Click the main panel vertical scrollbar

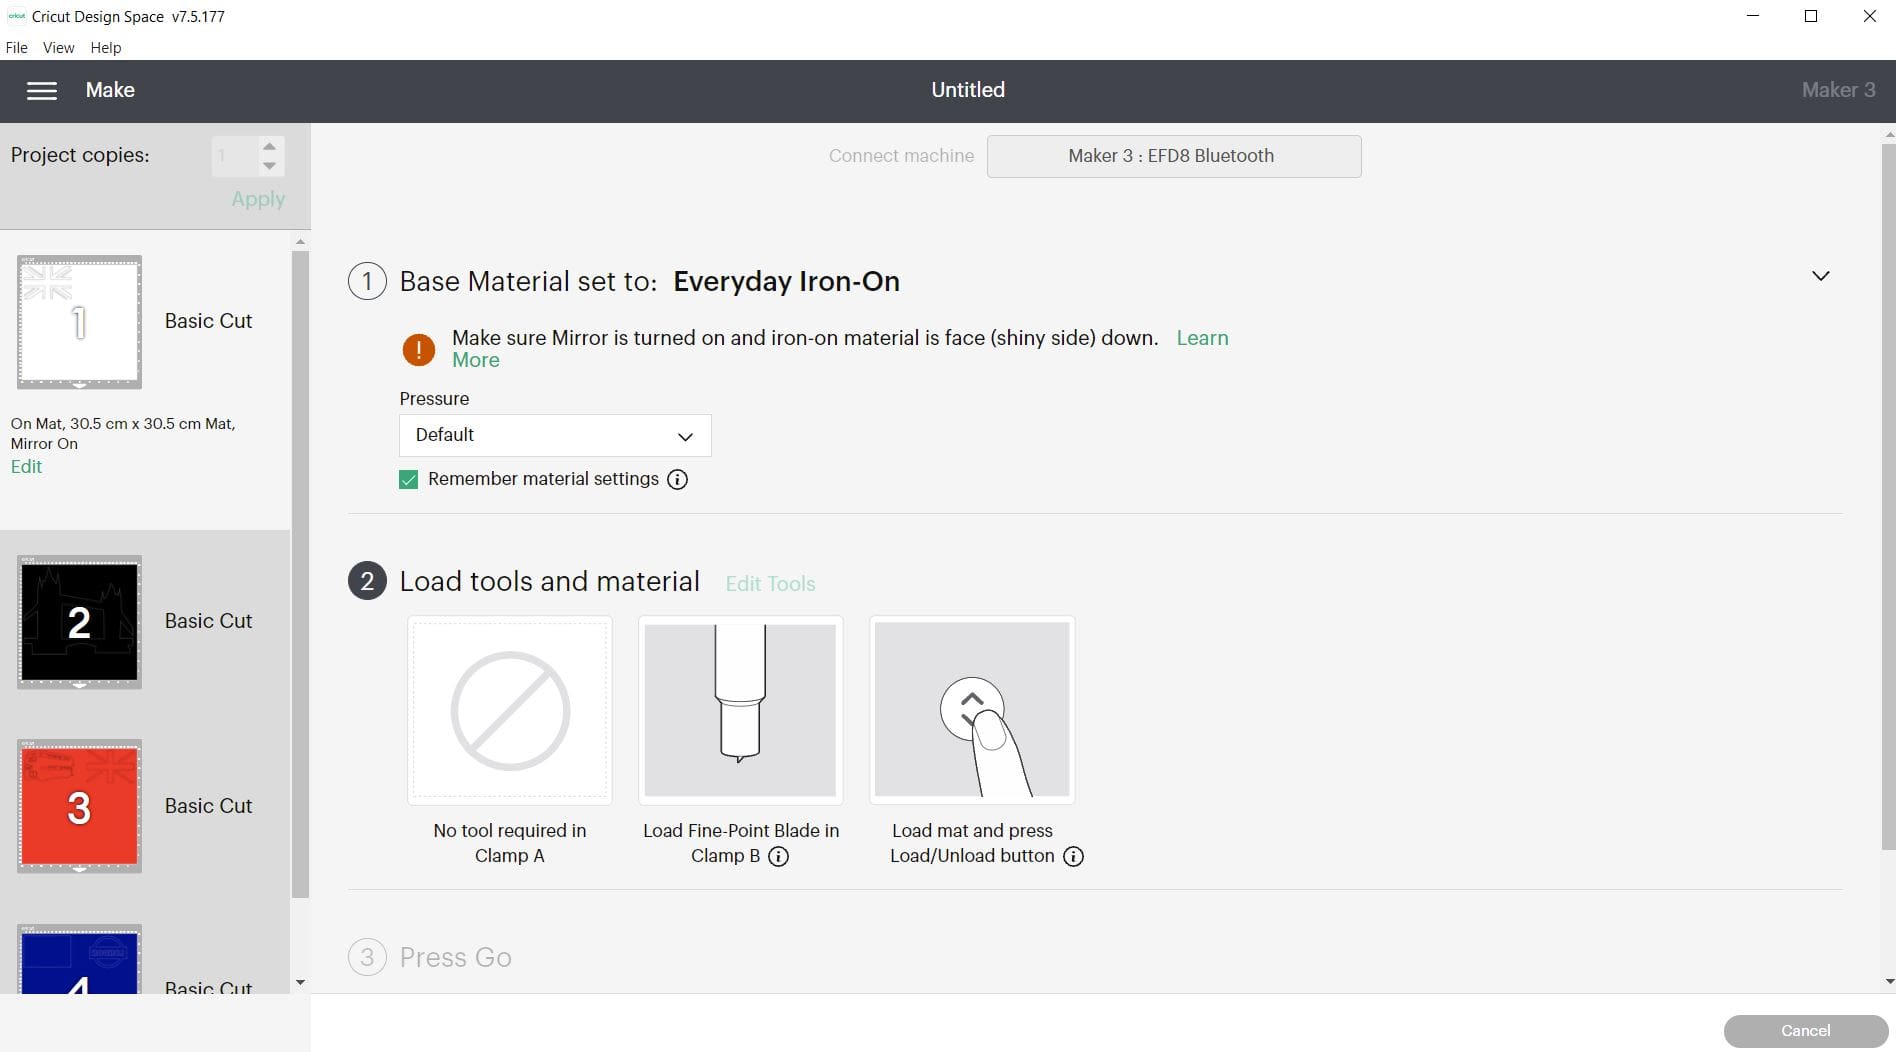pos(1888,497)
